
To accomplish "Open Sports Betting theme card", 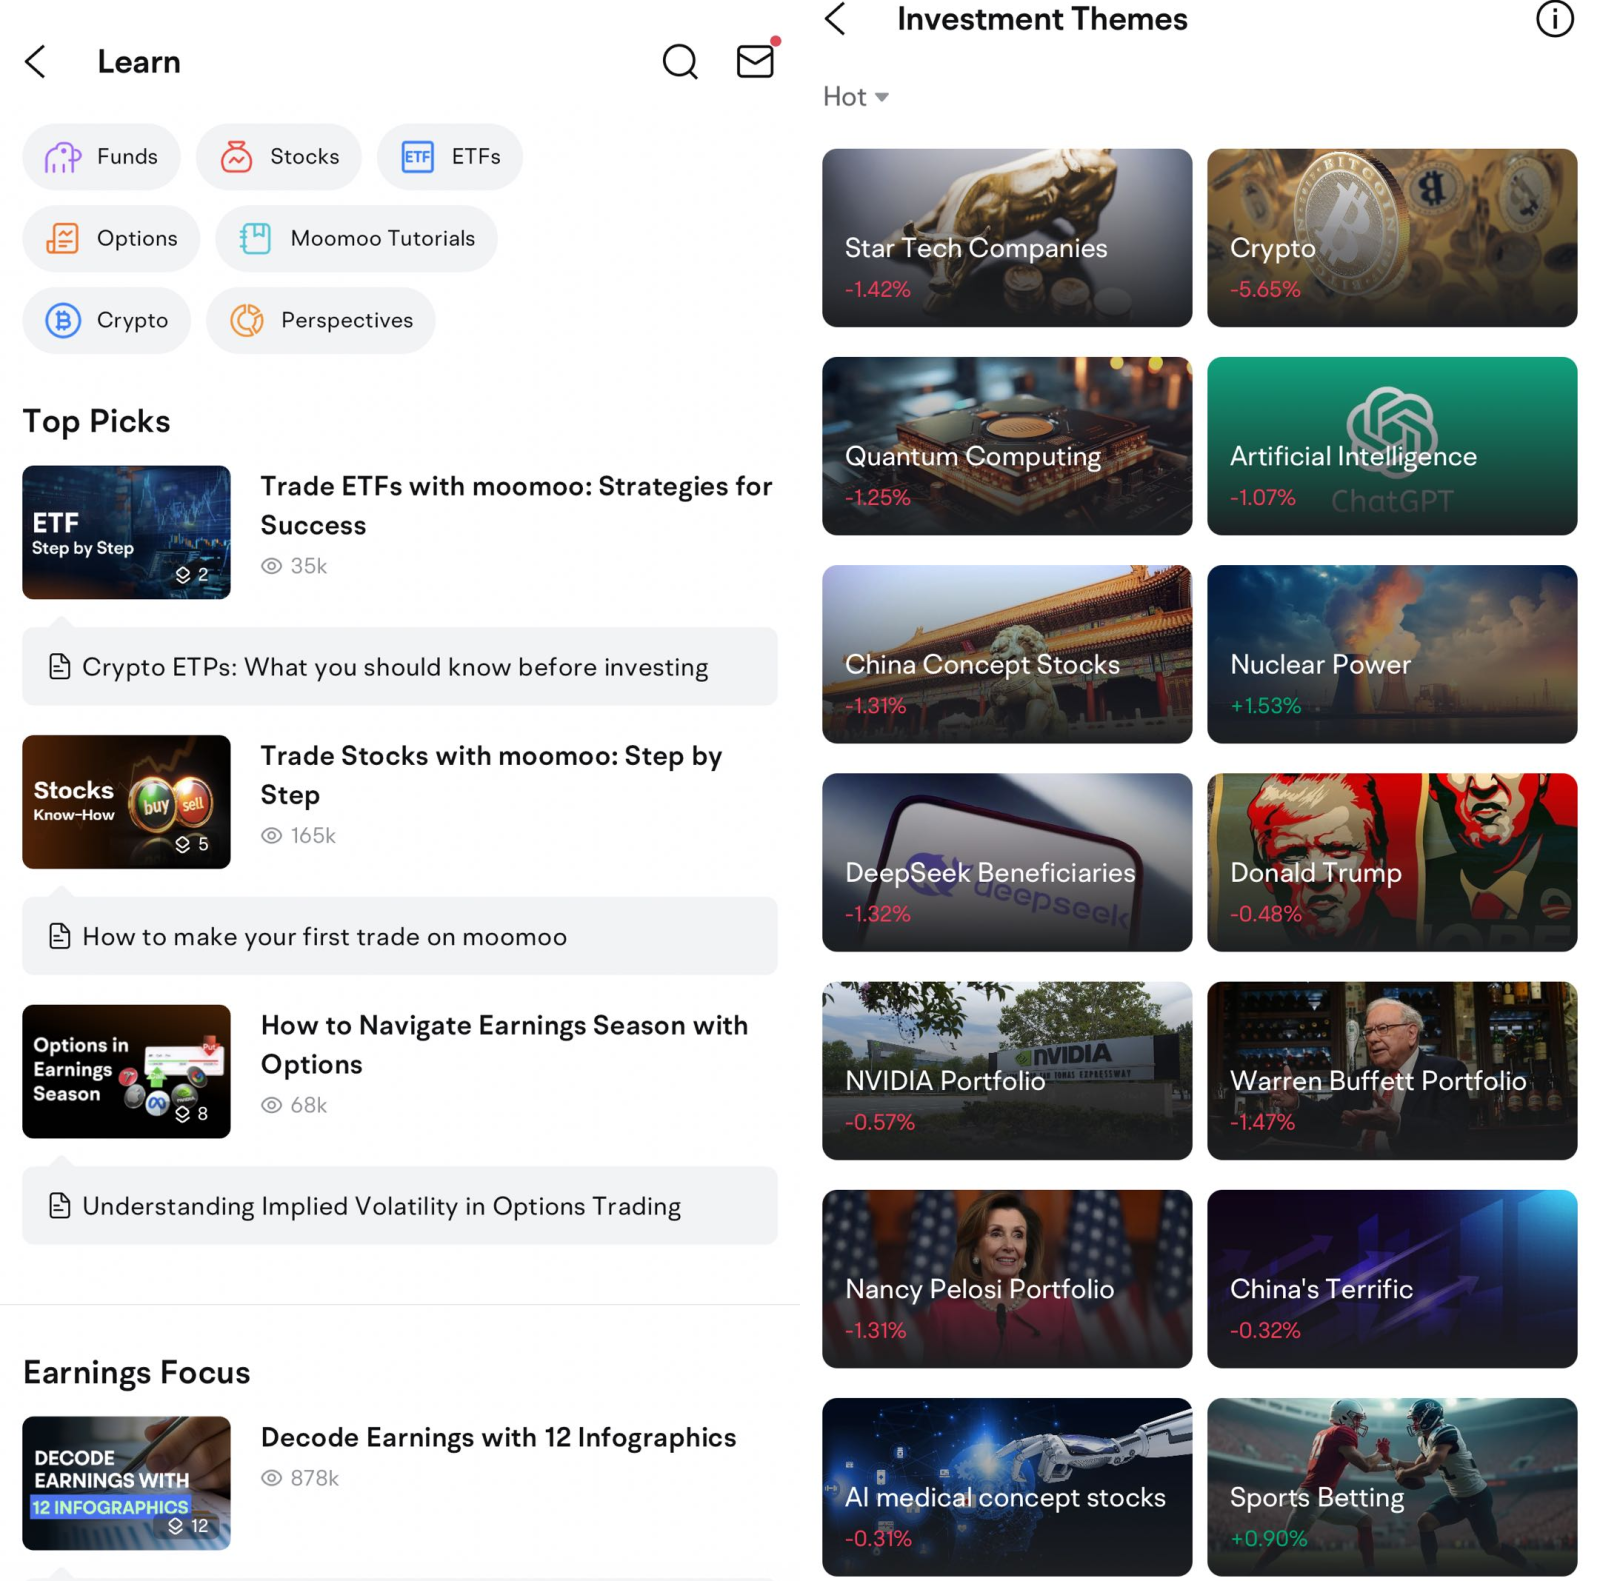I will pyautogui.click(x=1392, y=1487).
